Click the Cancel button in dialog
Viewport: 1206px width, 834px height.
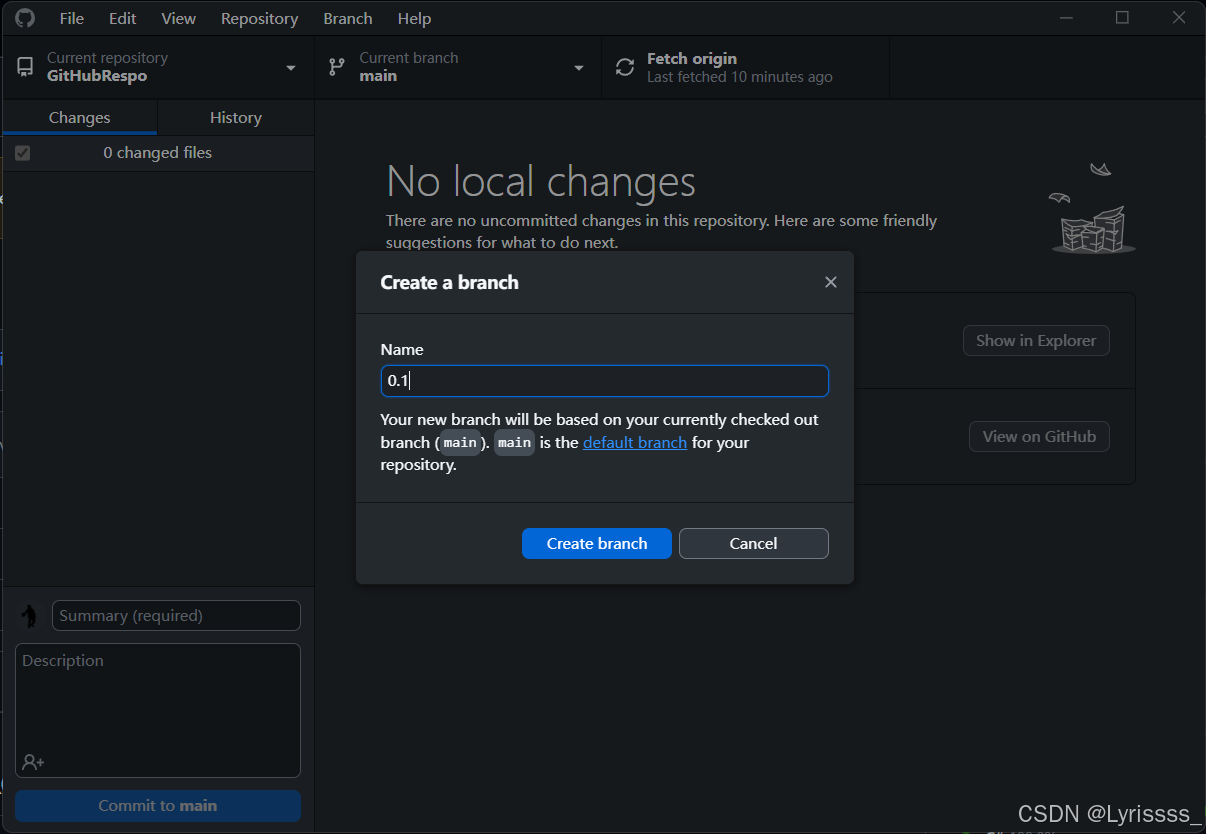click(754, 543)
